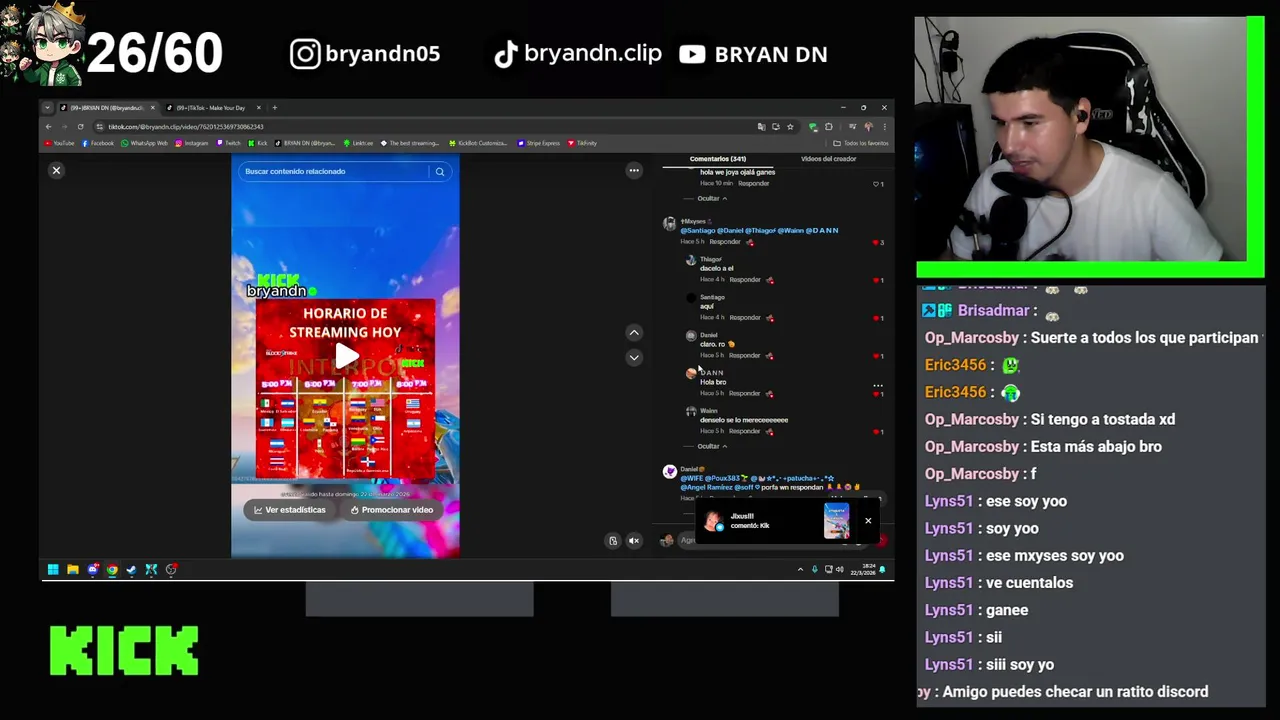Open Mixyses profile avatar in comments

(x=669, y=224)
